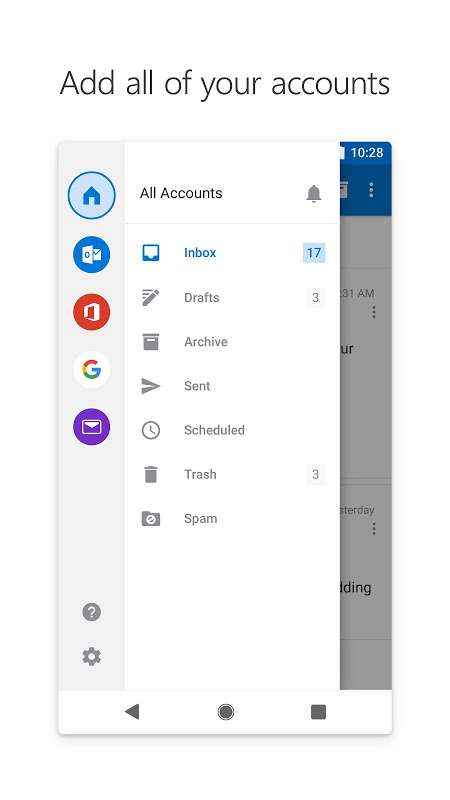Click the Trash bin icon
This screenshot has width=450, height=800.
(x=151, y=474)
